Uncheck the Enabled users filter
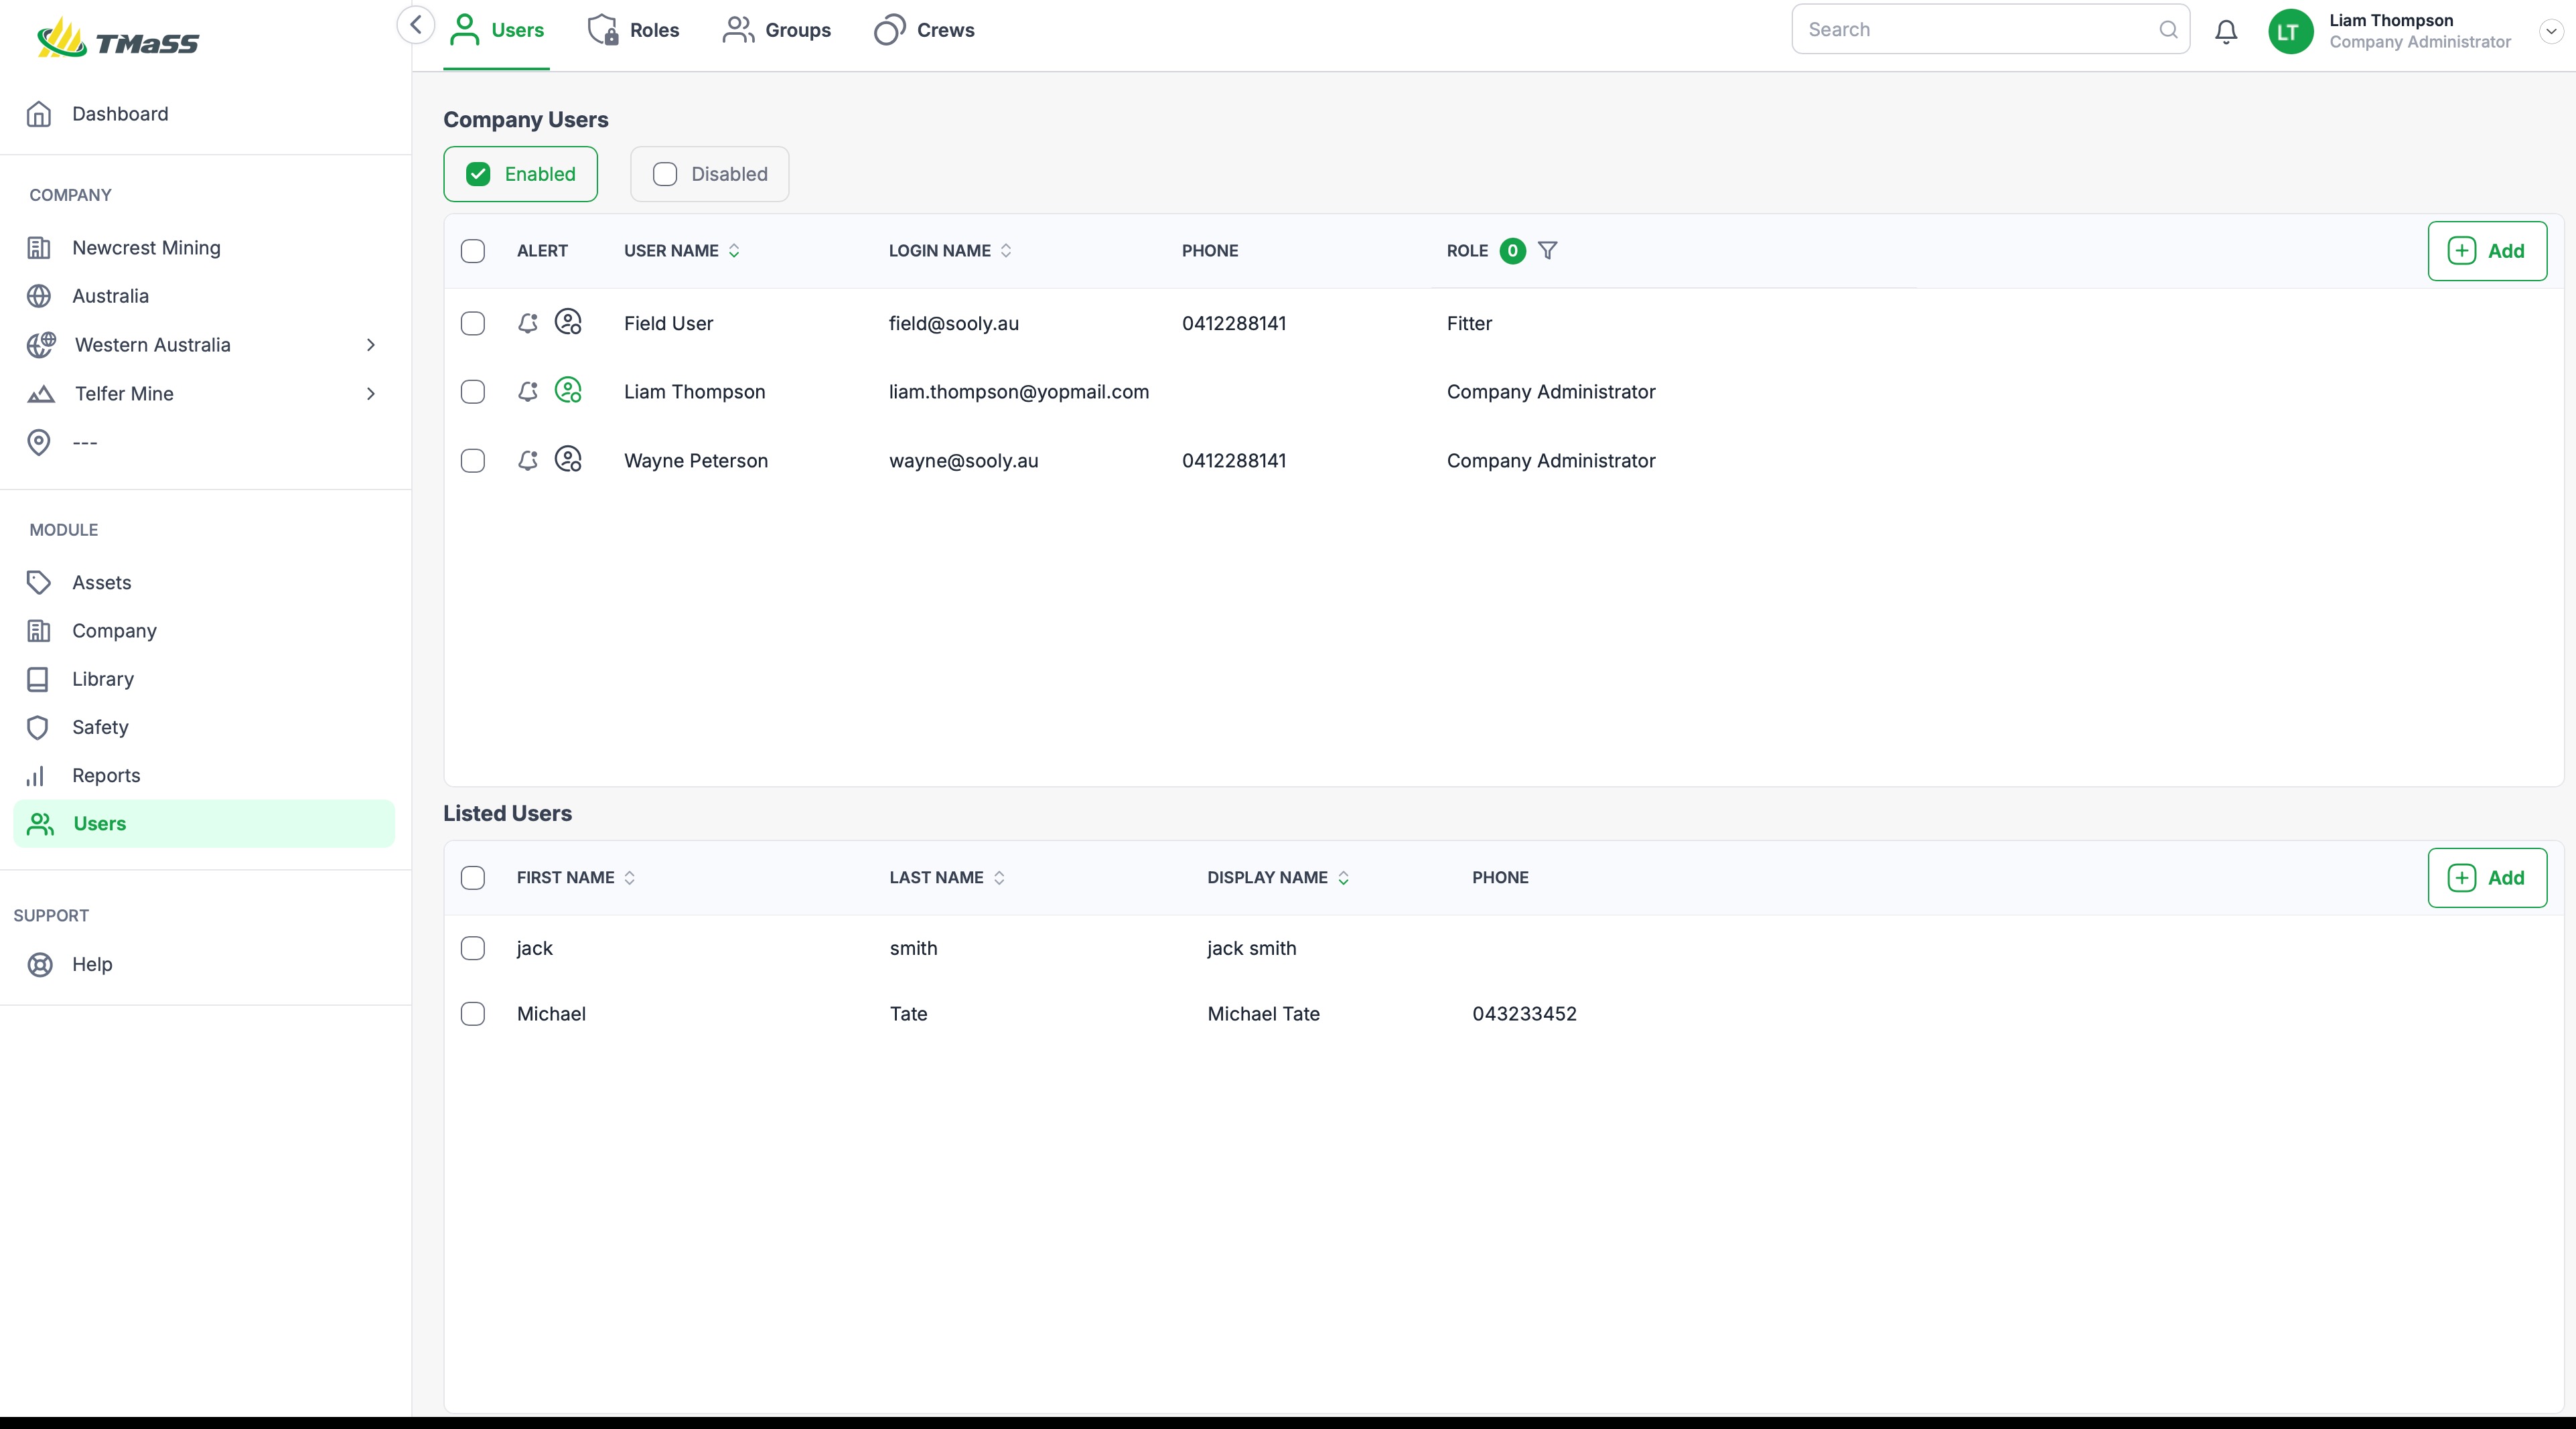The image size is (2576, 1429). (479, 174)
